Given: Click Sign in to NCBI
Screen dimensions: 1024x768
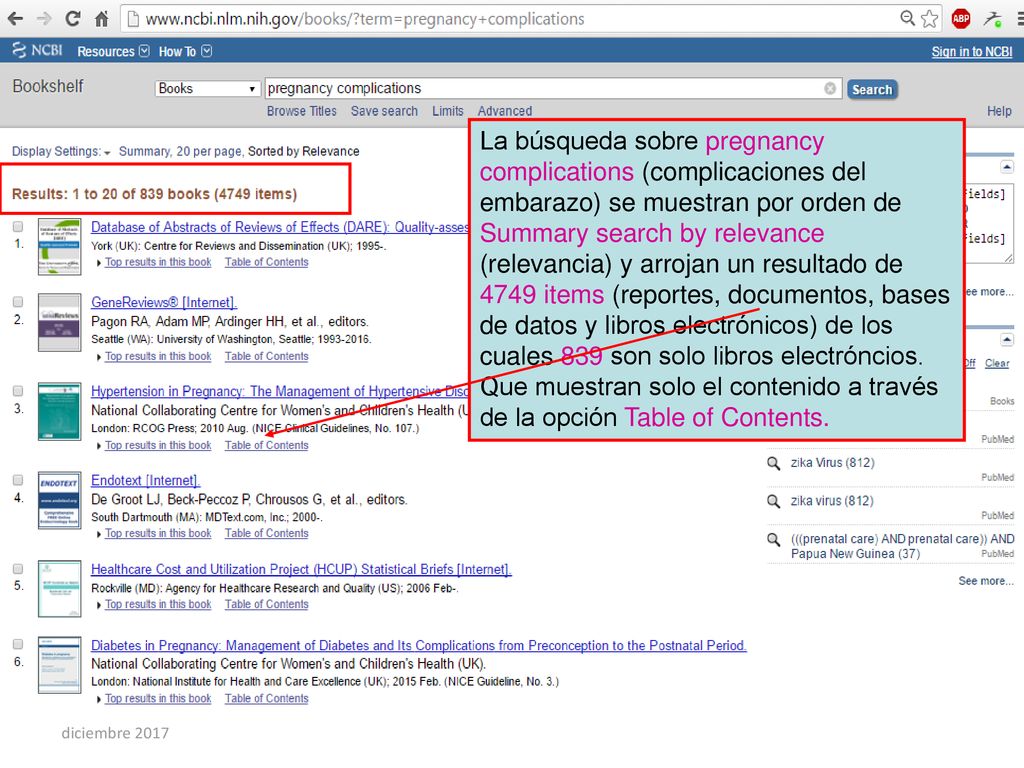Looking at the screenshot, I should pos(972,52).
